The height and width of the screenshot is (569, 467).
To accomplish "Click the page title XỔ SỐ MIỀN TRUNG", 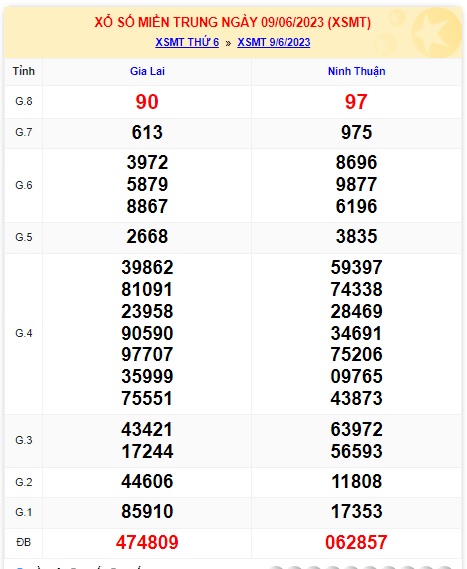I will (157, 22).
